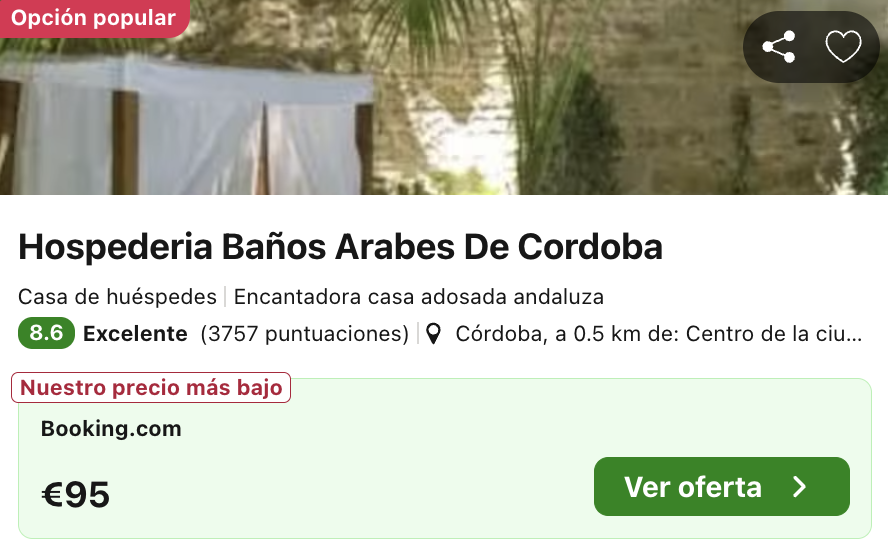
Task: Click the green Booking.com deal card
Action: tap(445, 459)
